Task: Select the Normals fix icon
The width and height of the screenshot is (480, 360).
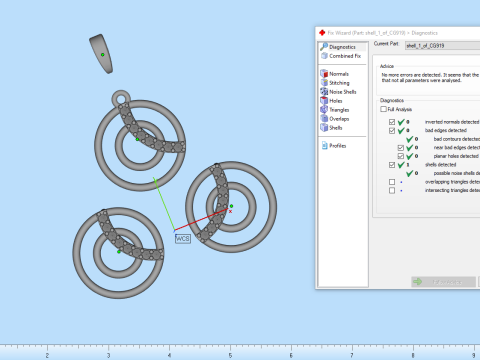Action: click(324, 74)
